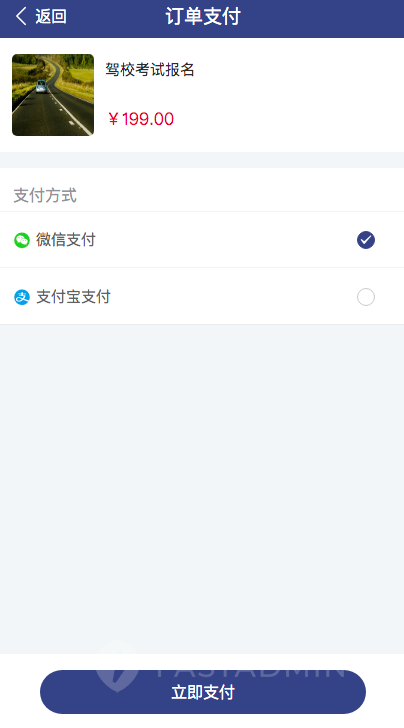Click the FastAdmin watermark shield logo

pyautogui.click(x=117, y=666)
